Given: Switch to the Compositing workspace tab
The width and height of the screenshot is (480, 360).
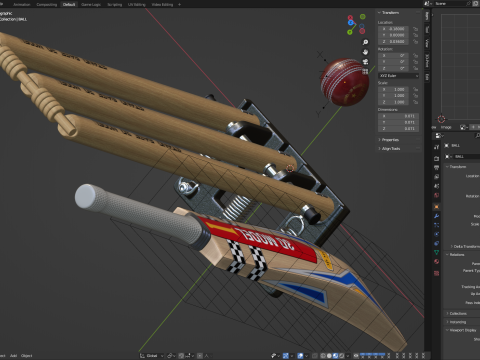Looking at the screenshot, I should [47, 4].
